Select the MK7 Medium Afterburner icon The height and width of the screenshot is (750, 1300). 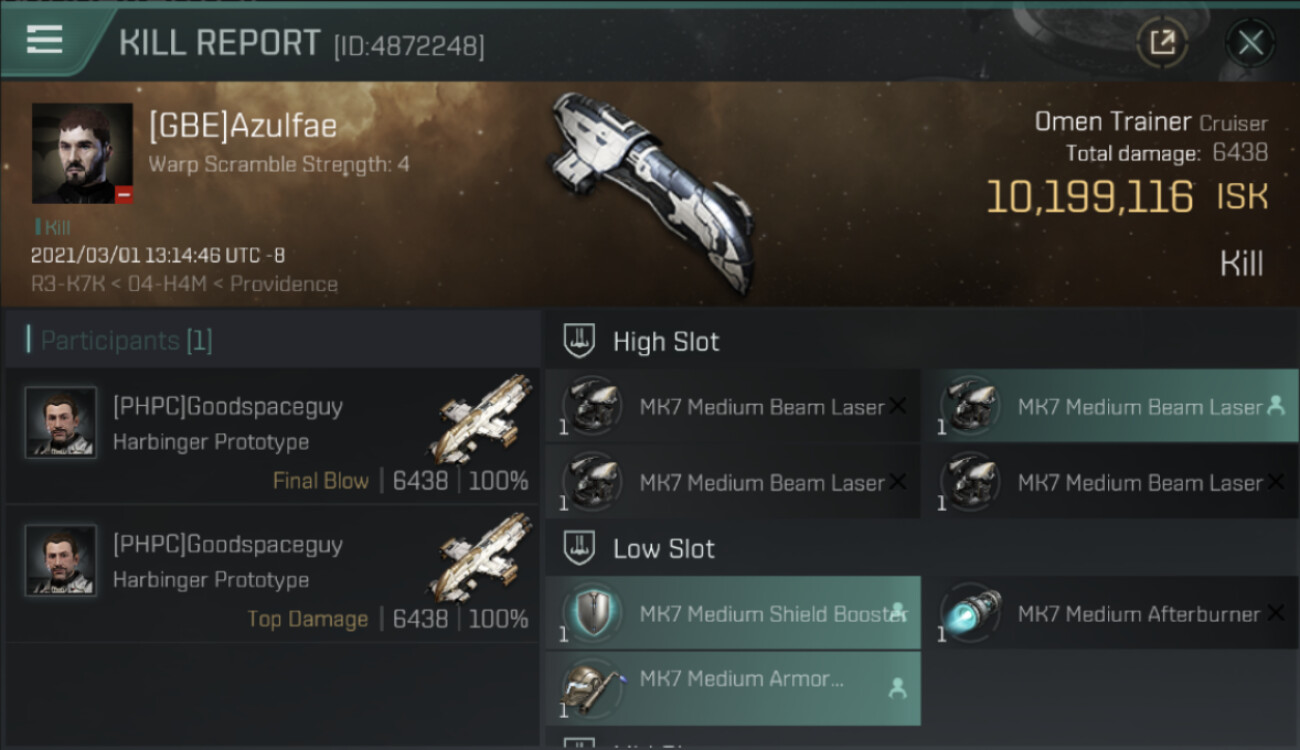click(970, 613)
